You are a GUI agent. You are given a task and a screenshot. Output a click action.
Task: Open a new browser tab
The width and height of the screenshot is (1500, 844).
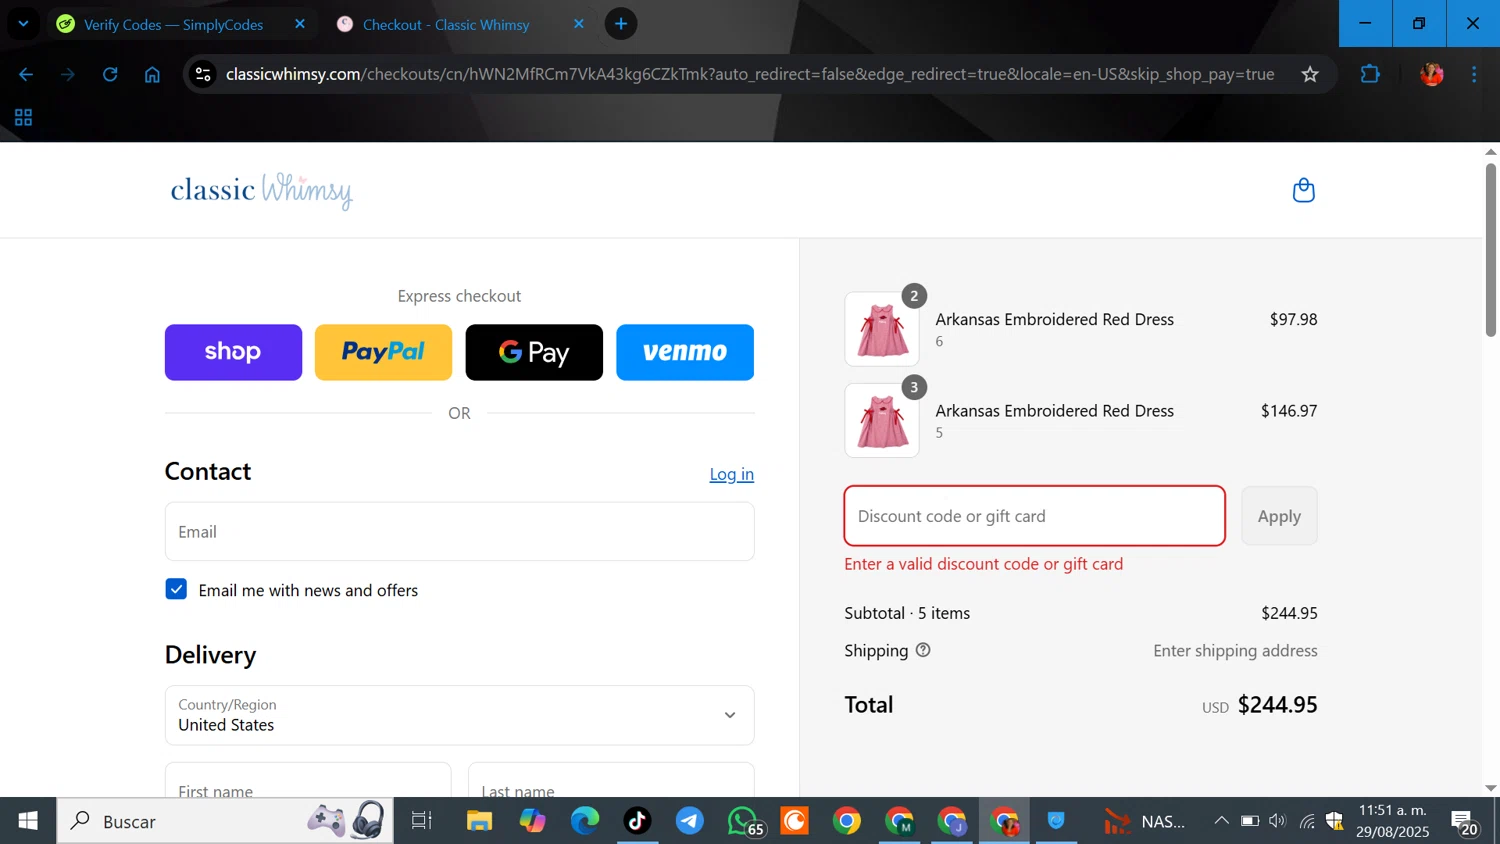621,24
